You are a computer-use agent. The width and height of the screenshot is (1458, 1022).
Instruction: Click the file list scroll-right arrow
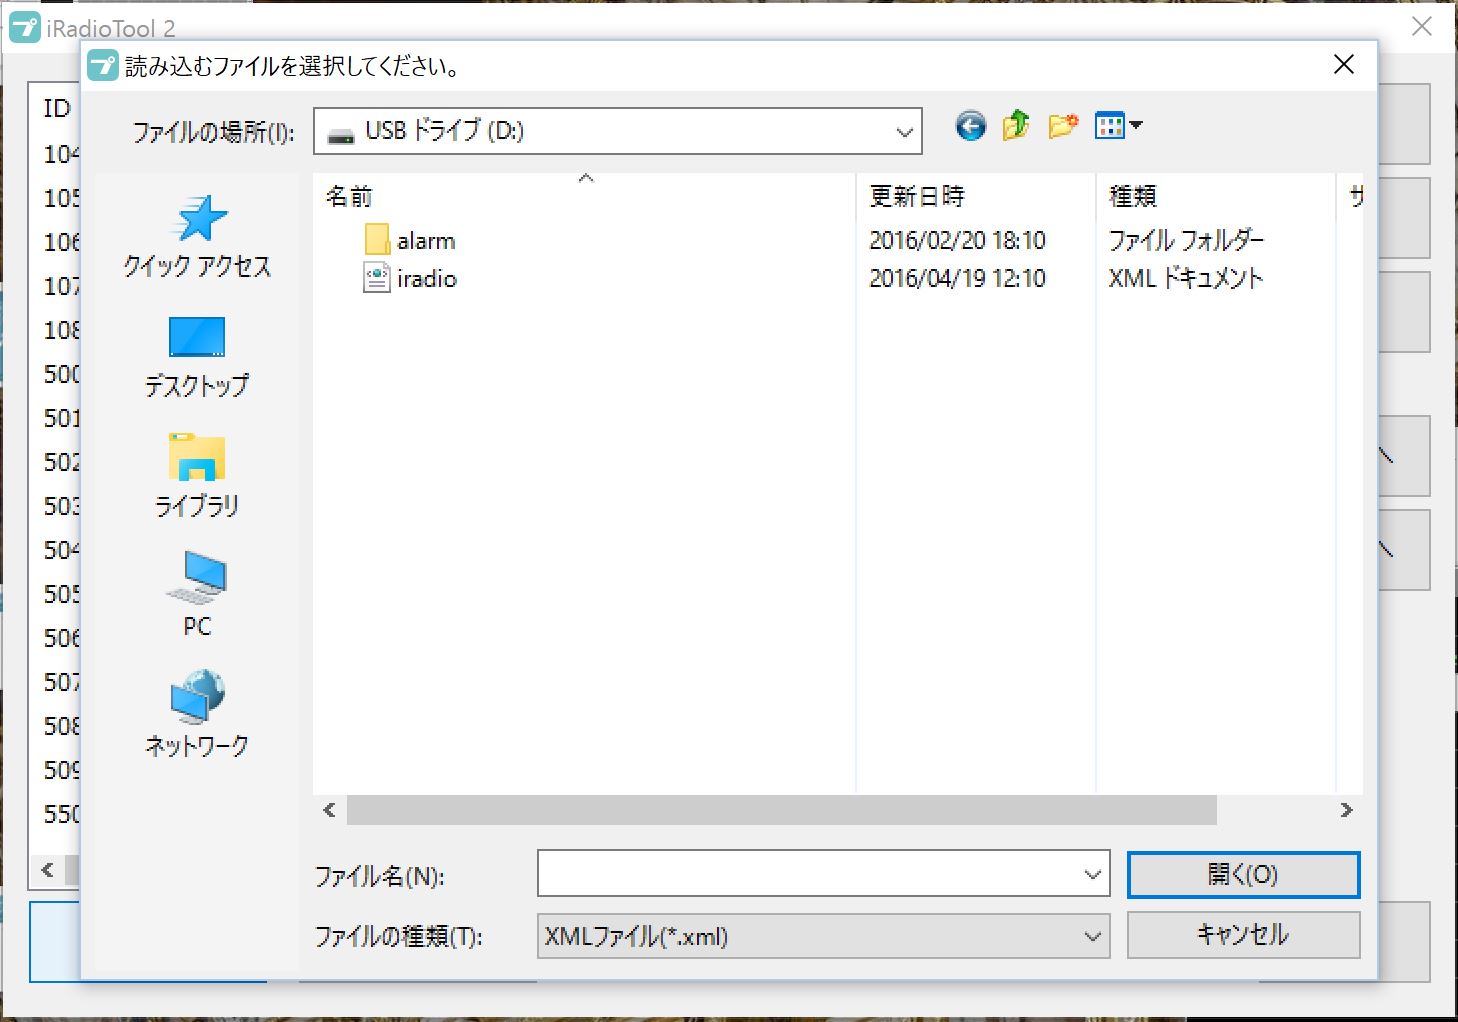point(1346,810)
